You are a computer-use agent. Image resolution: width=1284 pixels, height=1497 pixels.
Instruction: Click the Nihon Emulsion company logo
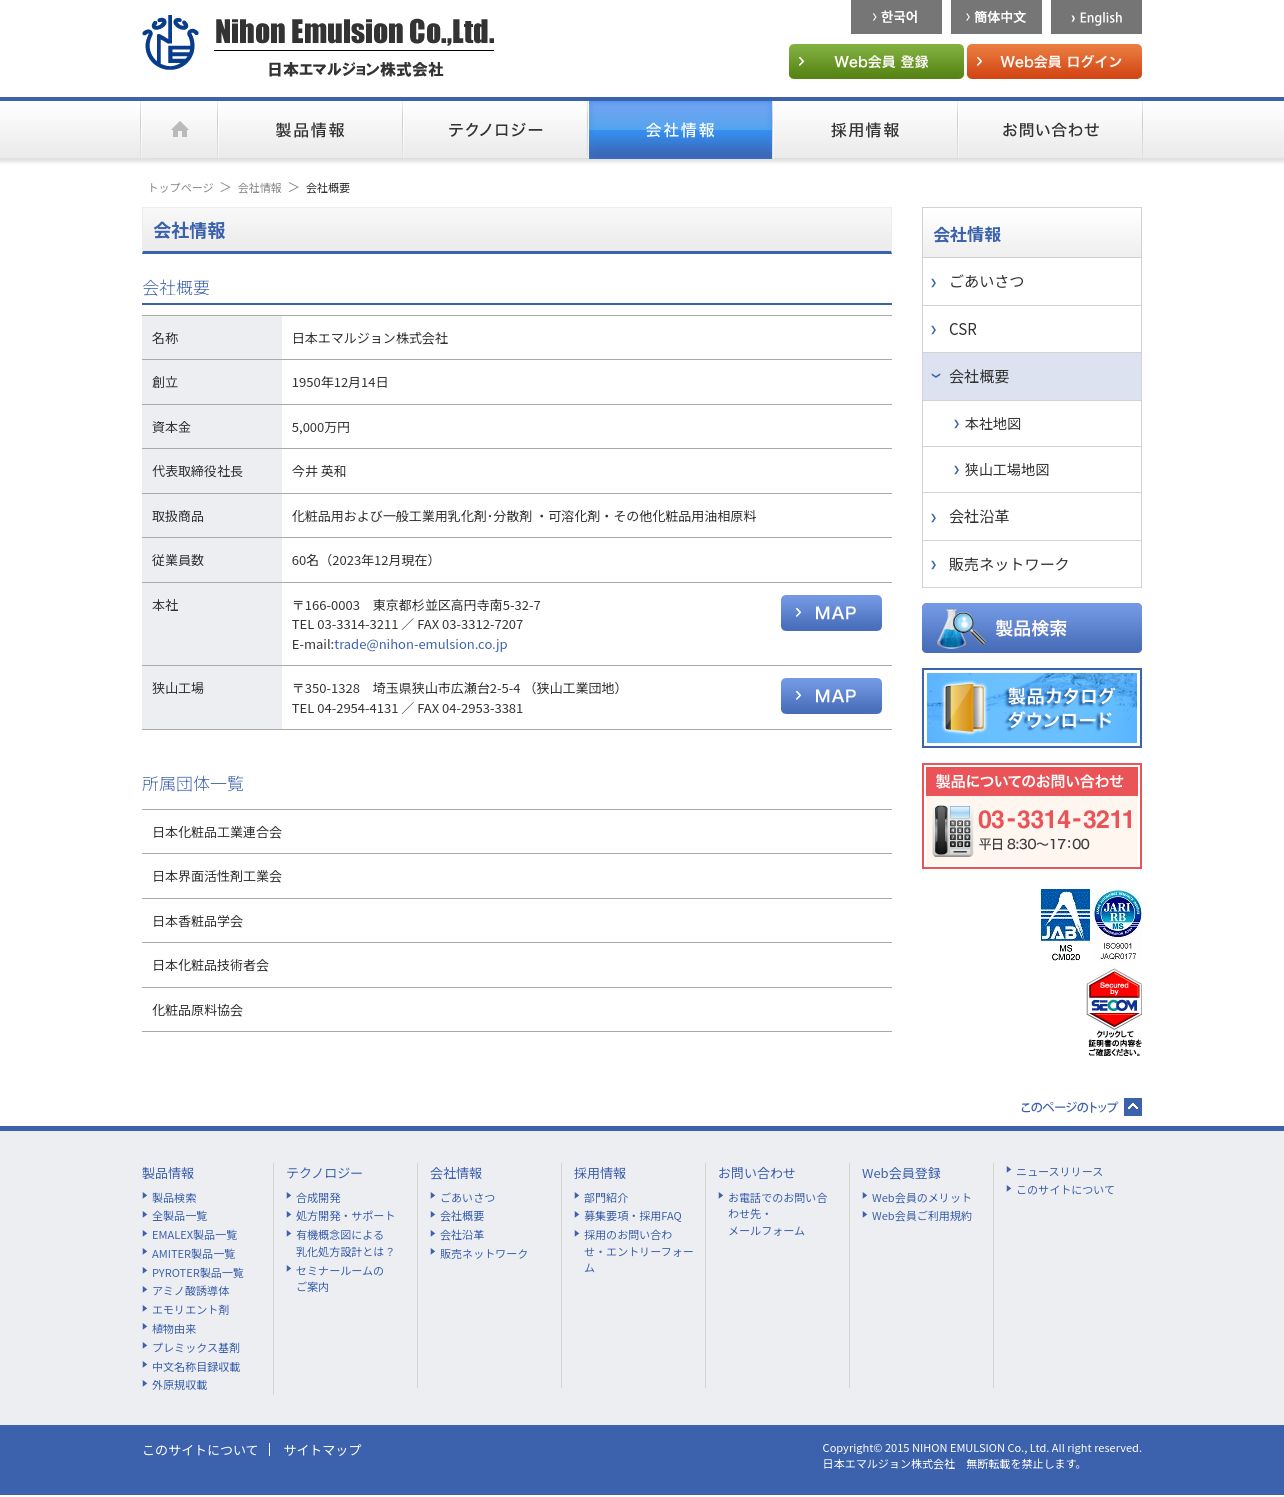[x=318, y=46]
